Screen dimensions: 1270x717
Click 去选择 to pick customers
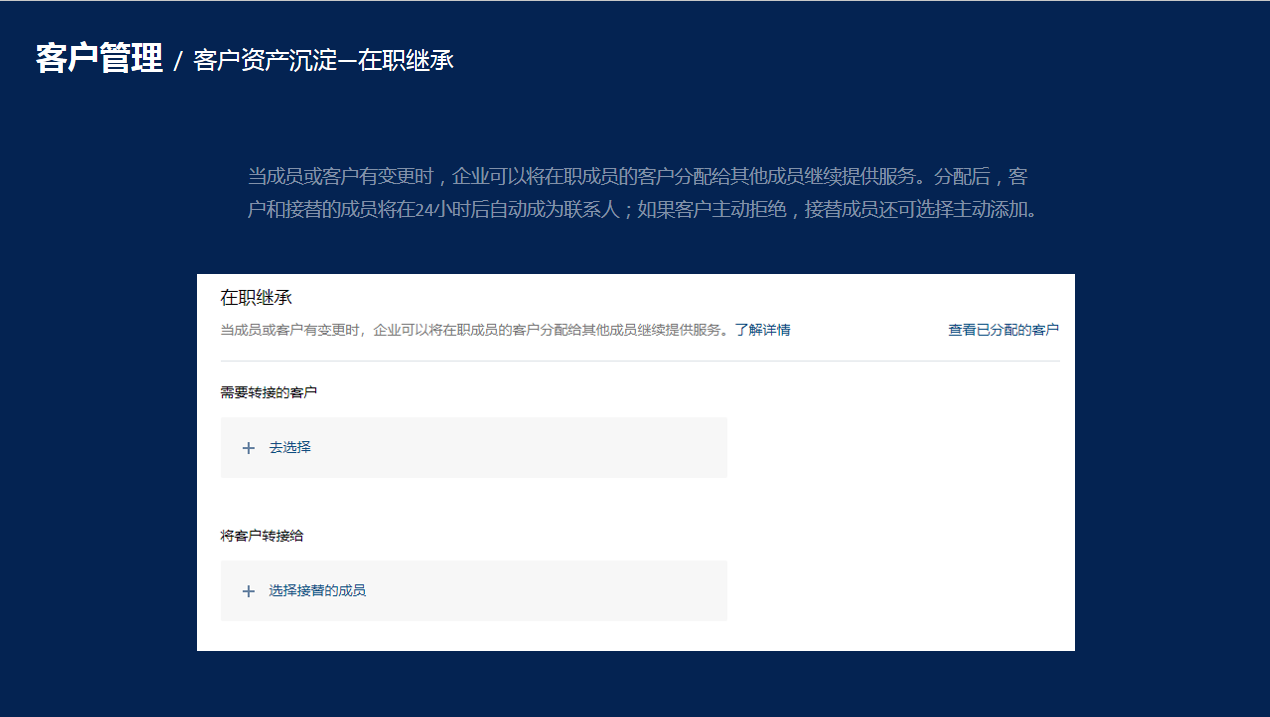pyautogui.click(x=290, y=448)
